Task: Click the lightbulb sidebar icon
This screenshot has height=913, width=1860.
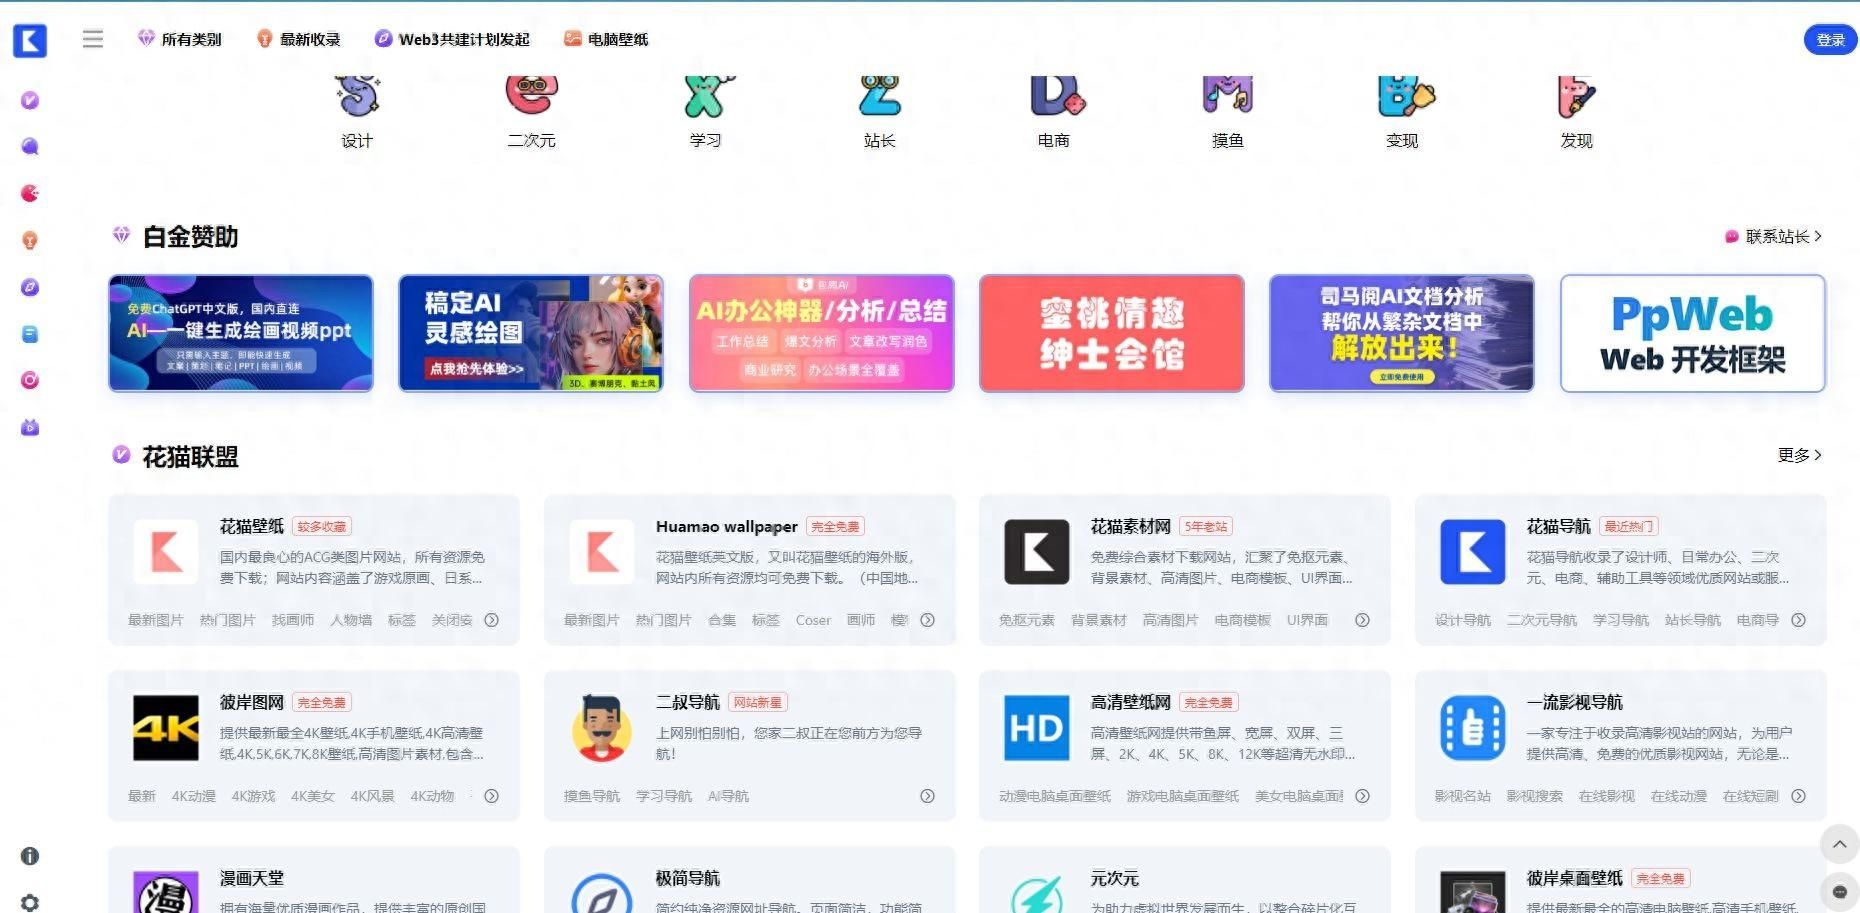Action: click(x=30, y=240)
